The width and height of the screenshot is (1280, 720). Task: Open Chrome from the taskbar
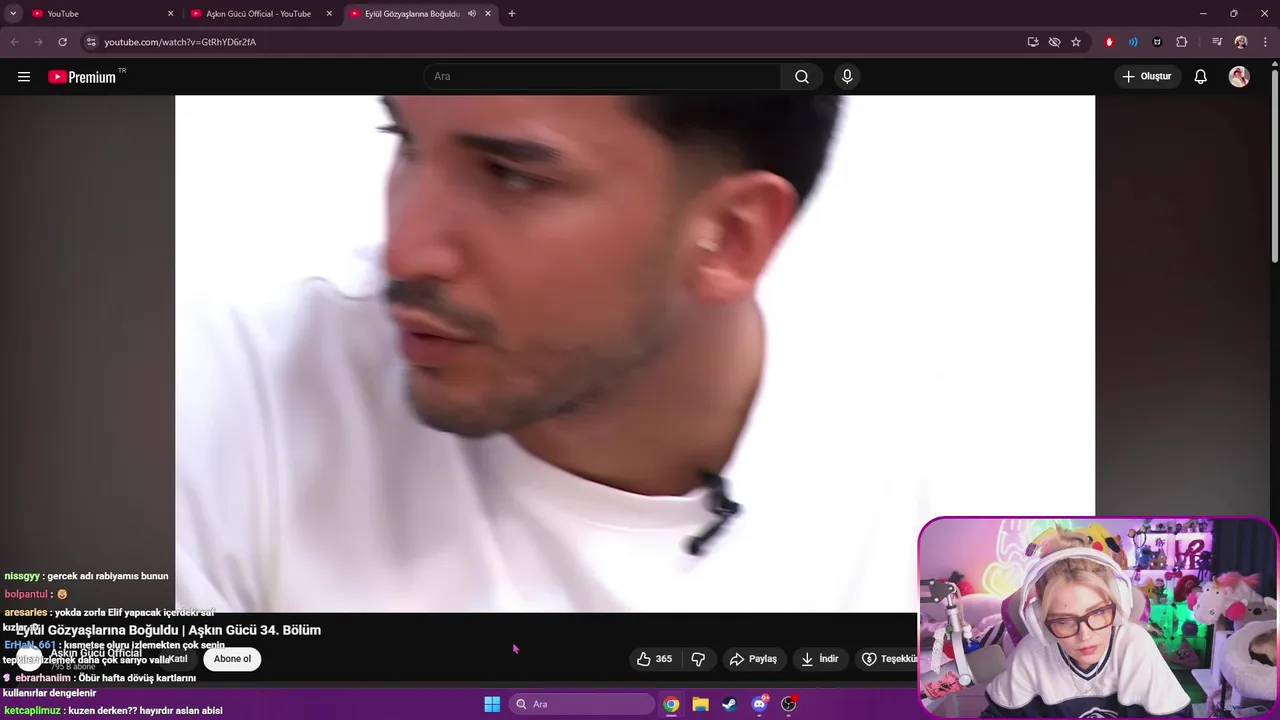(671, 704)
